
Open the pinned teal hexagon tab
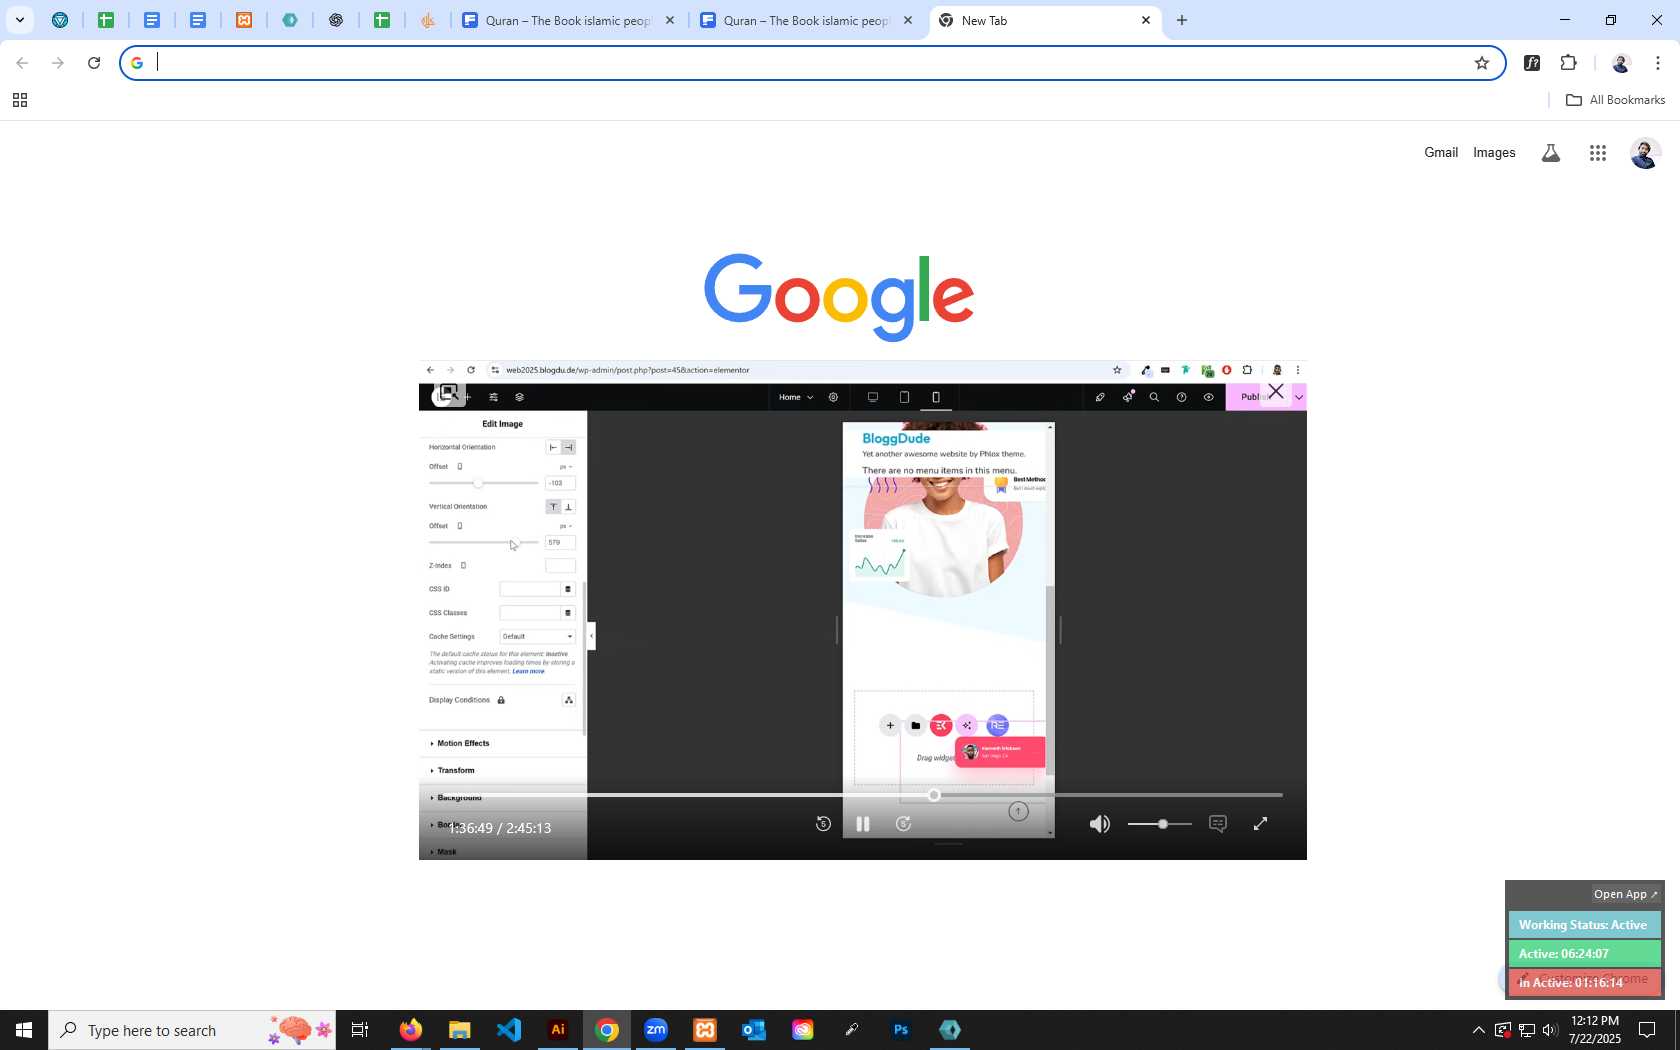[290, 20]
